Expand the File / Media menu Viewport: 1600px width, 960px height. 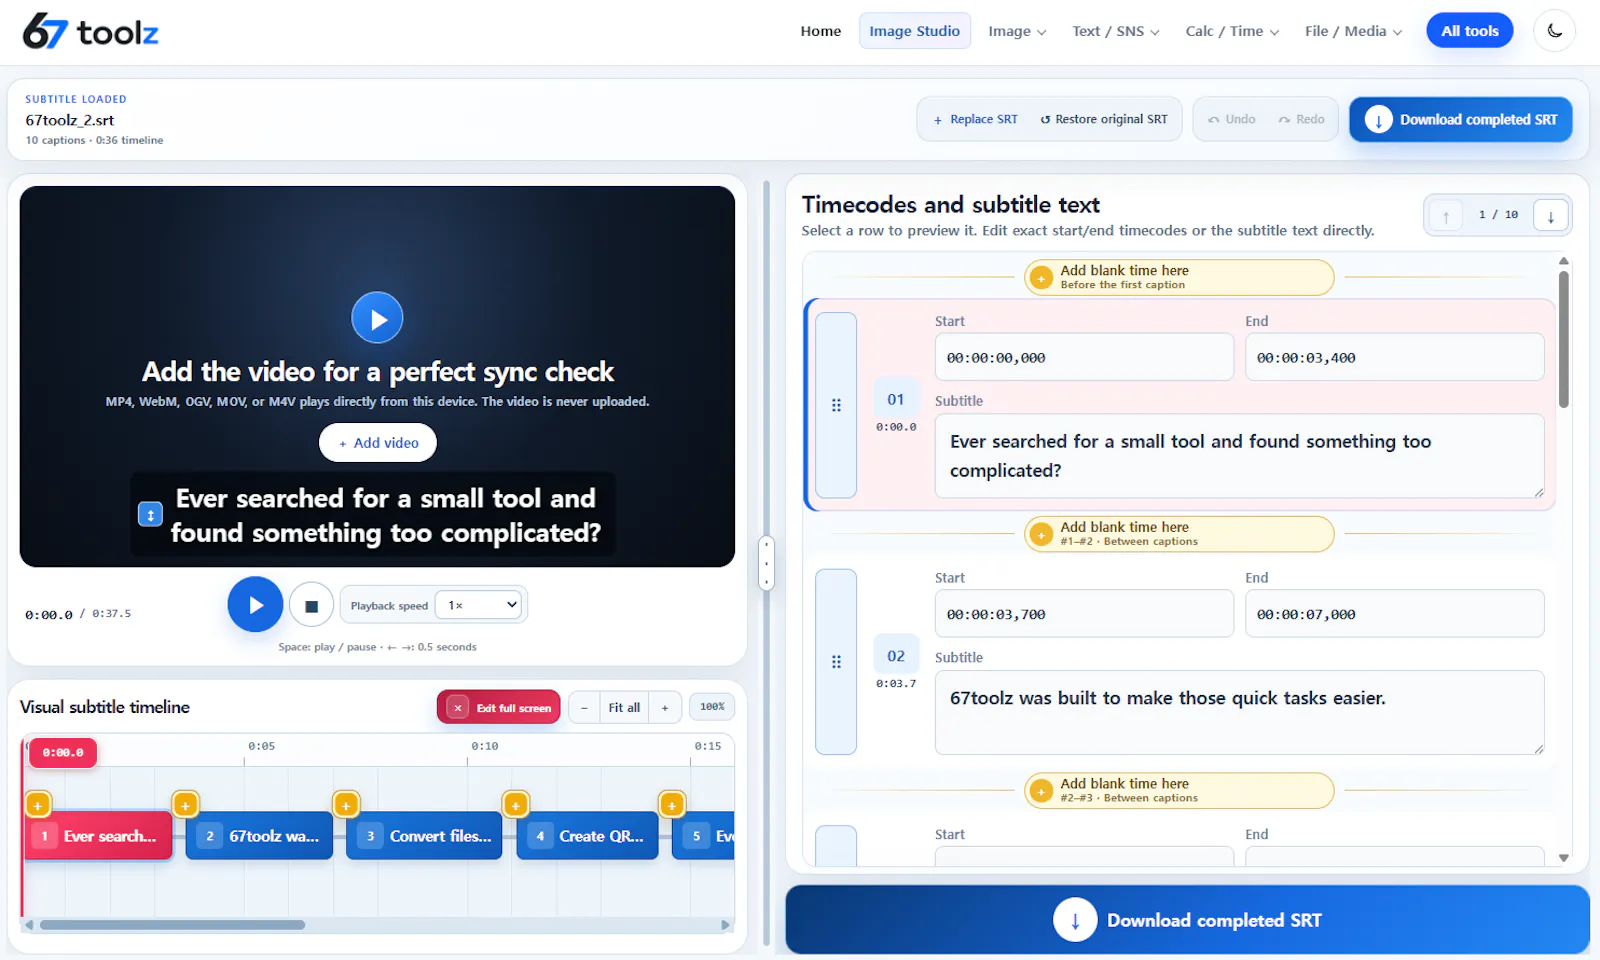pyautogui.click(x=1353, y=31)
